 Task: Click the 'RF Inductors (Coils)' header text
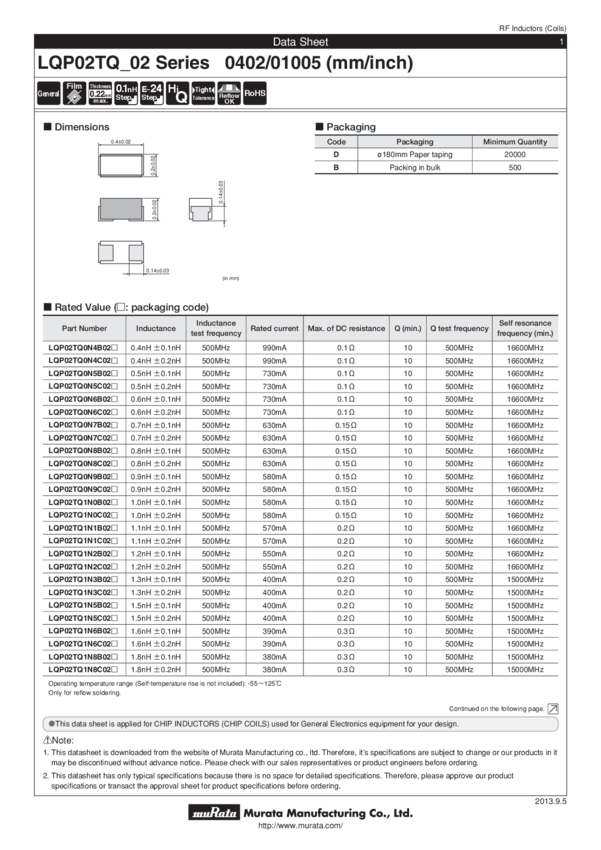[x=533, y=28]
